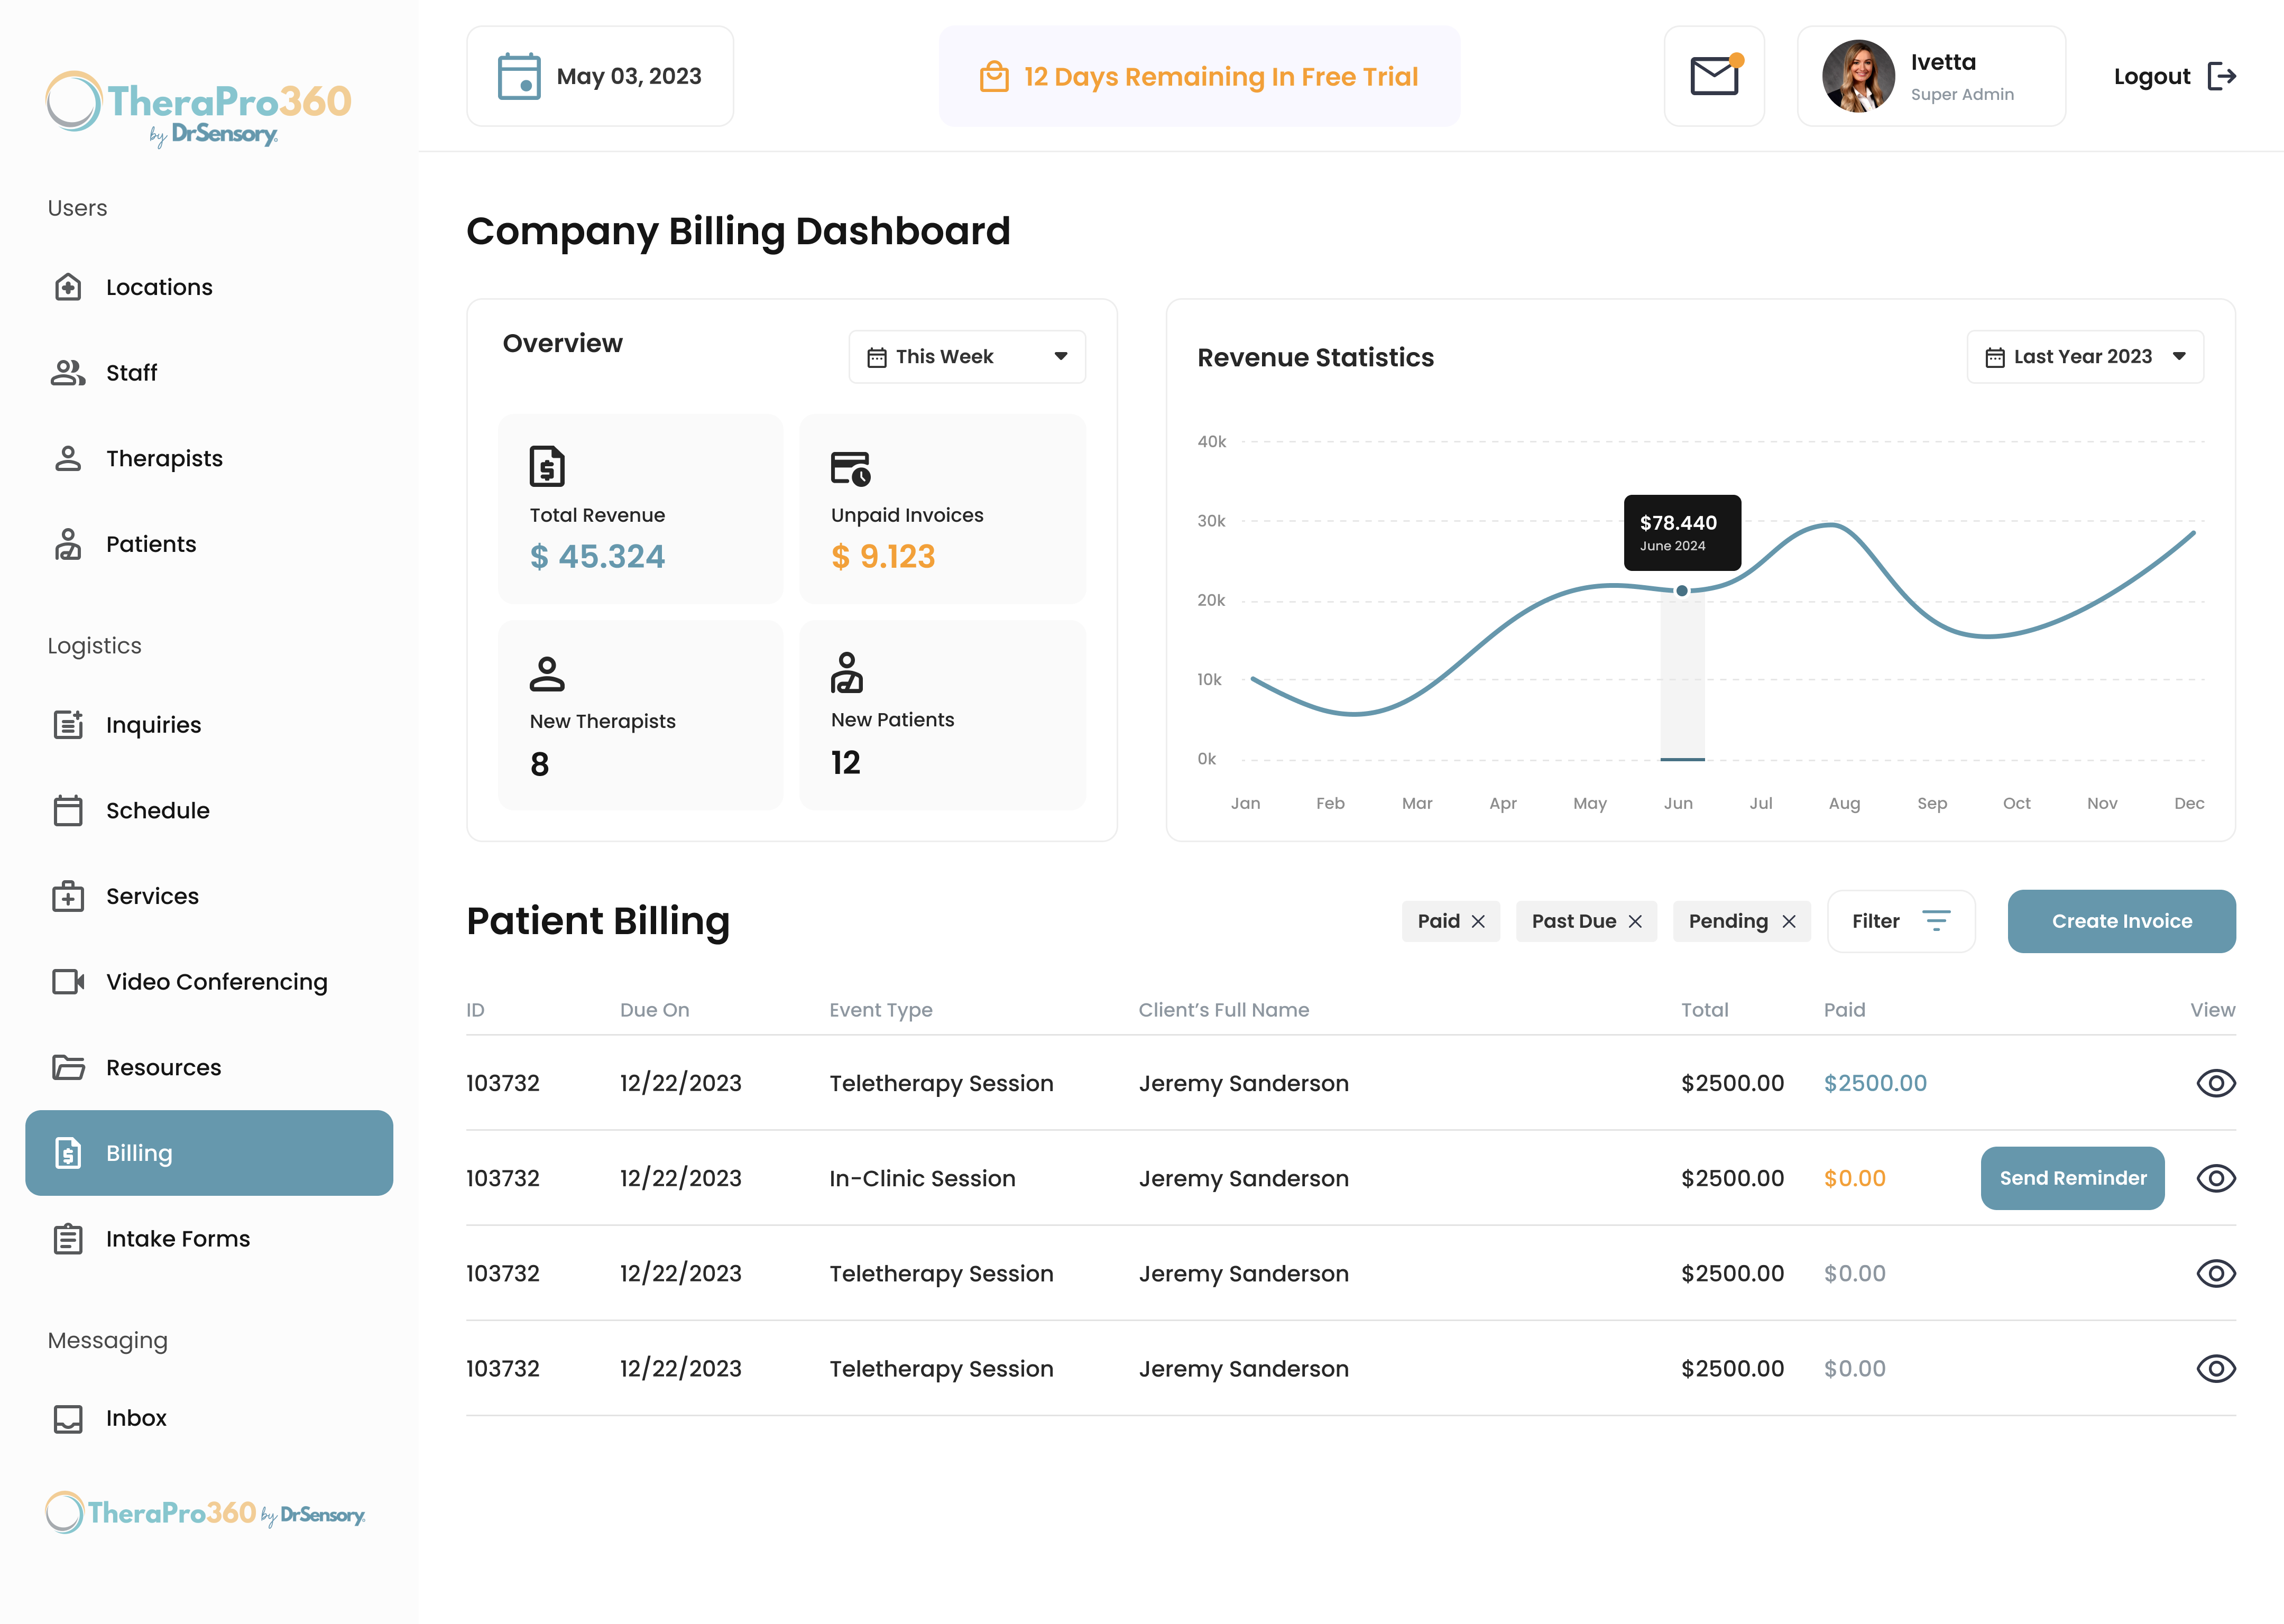Click the Due On column header
Viewport: 2284px width, 1624px height.
pos(654,1010)
